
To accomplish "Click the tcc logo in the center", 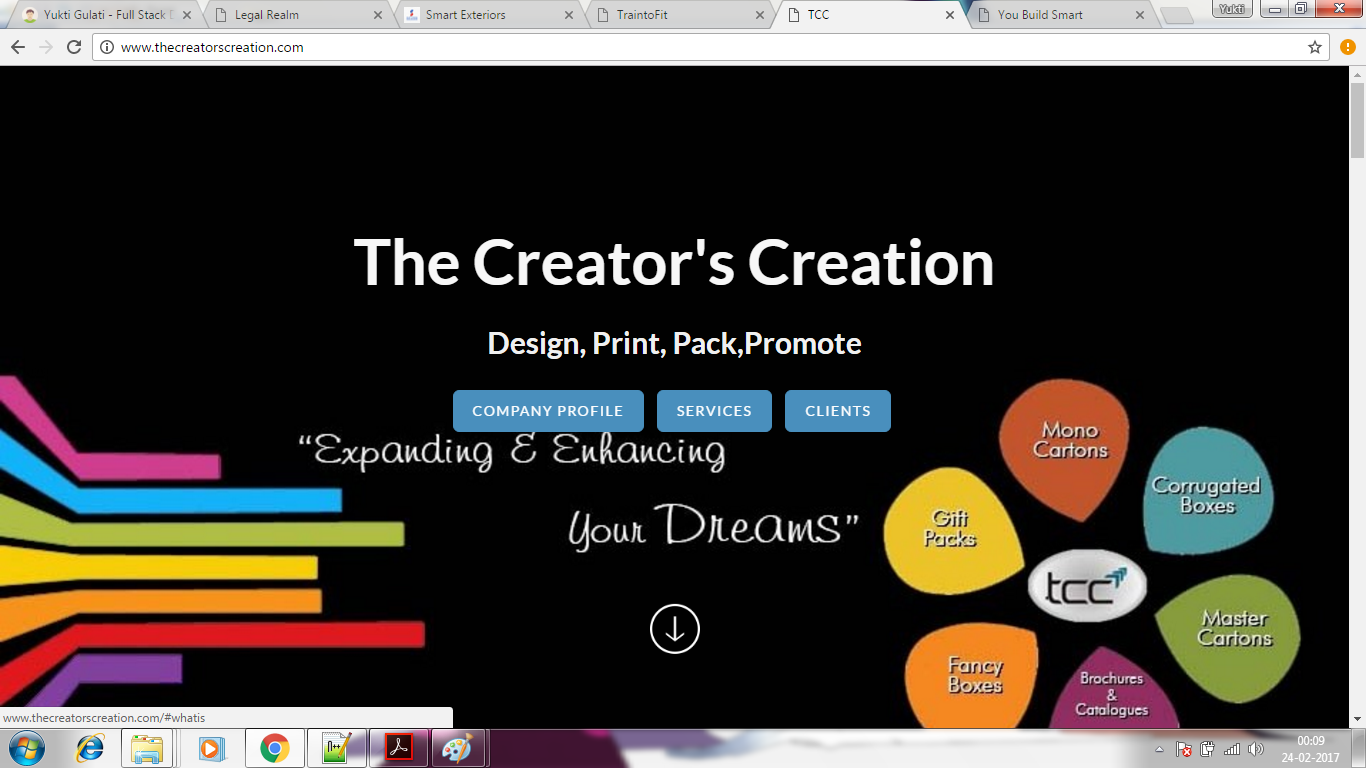I will point(1087,586).
